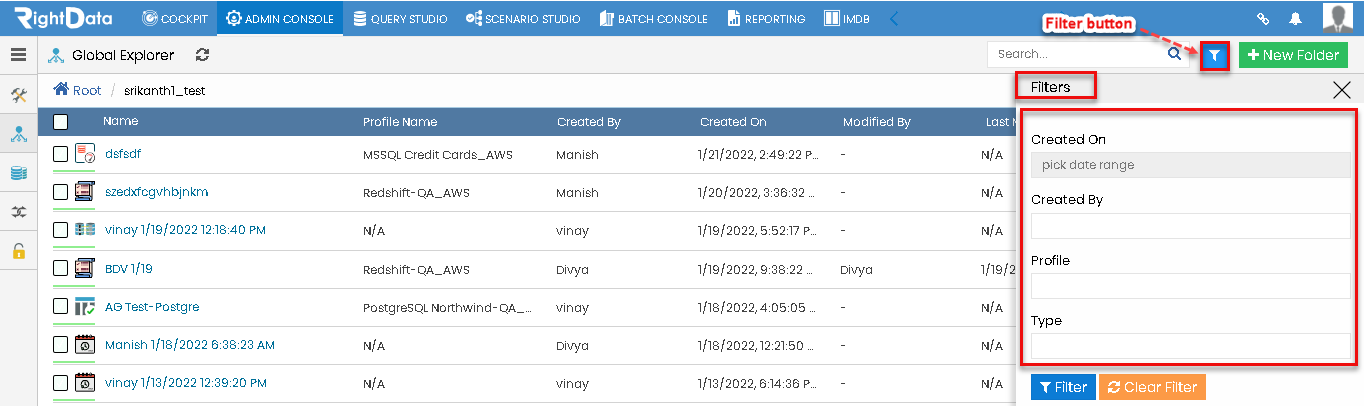Click the Created By filter input field

tap(1190, 226)
